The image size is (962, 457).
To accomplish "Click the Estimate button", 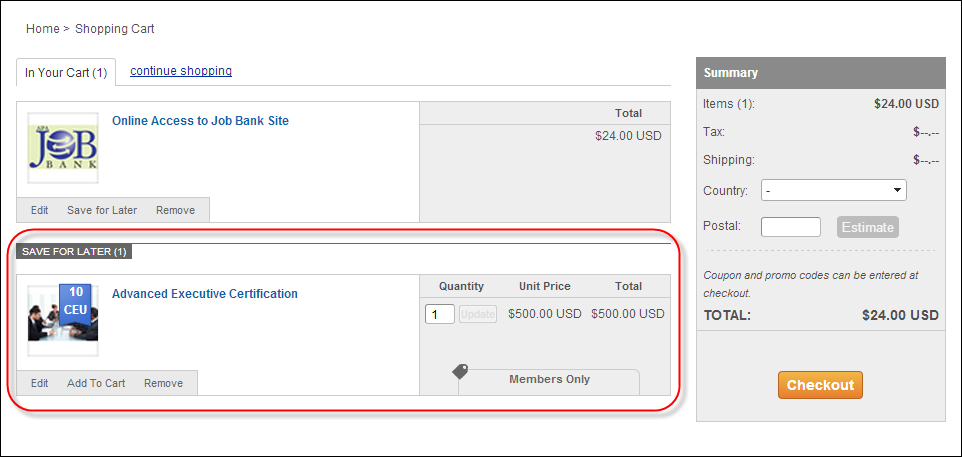I will (x=867, y=227).
